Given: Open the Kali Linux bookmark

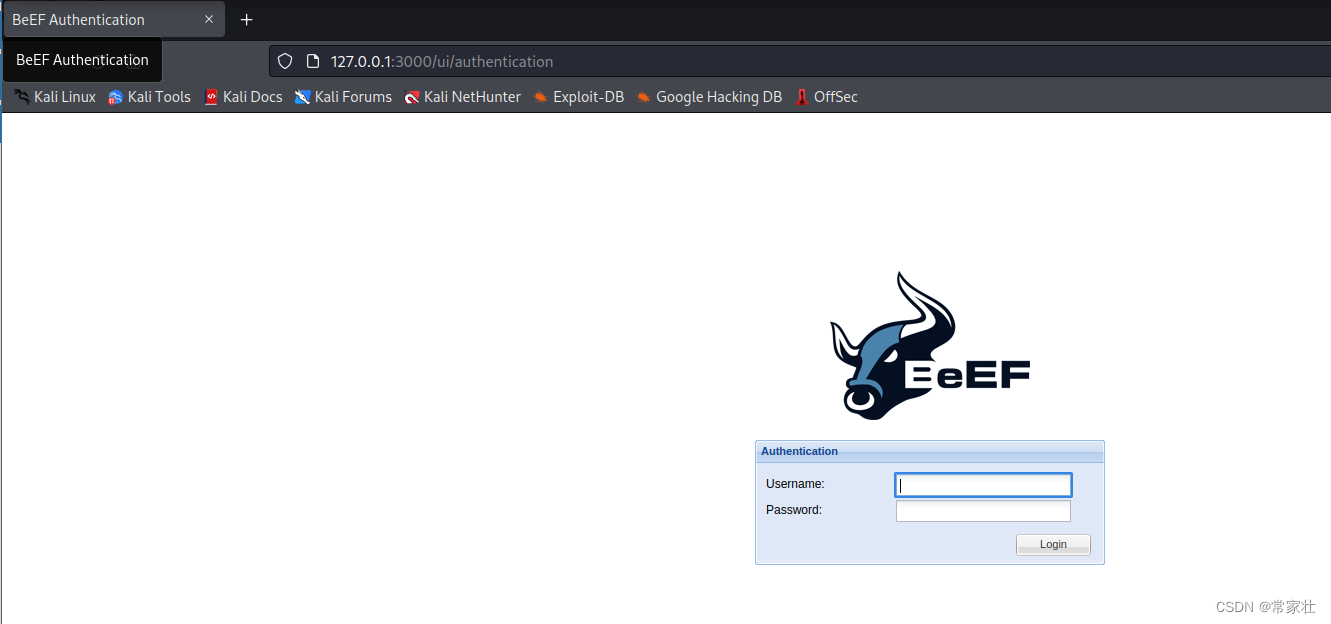Looking at the screenshot, I should point(55,97).
